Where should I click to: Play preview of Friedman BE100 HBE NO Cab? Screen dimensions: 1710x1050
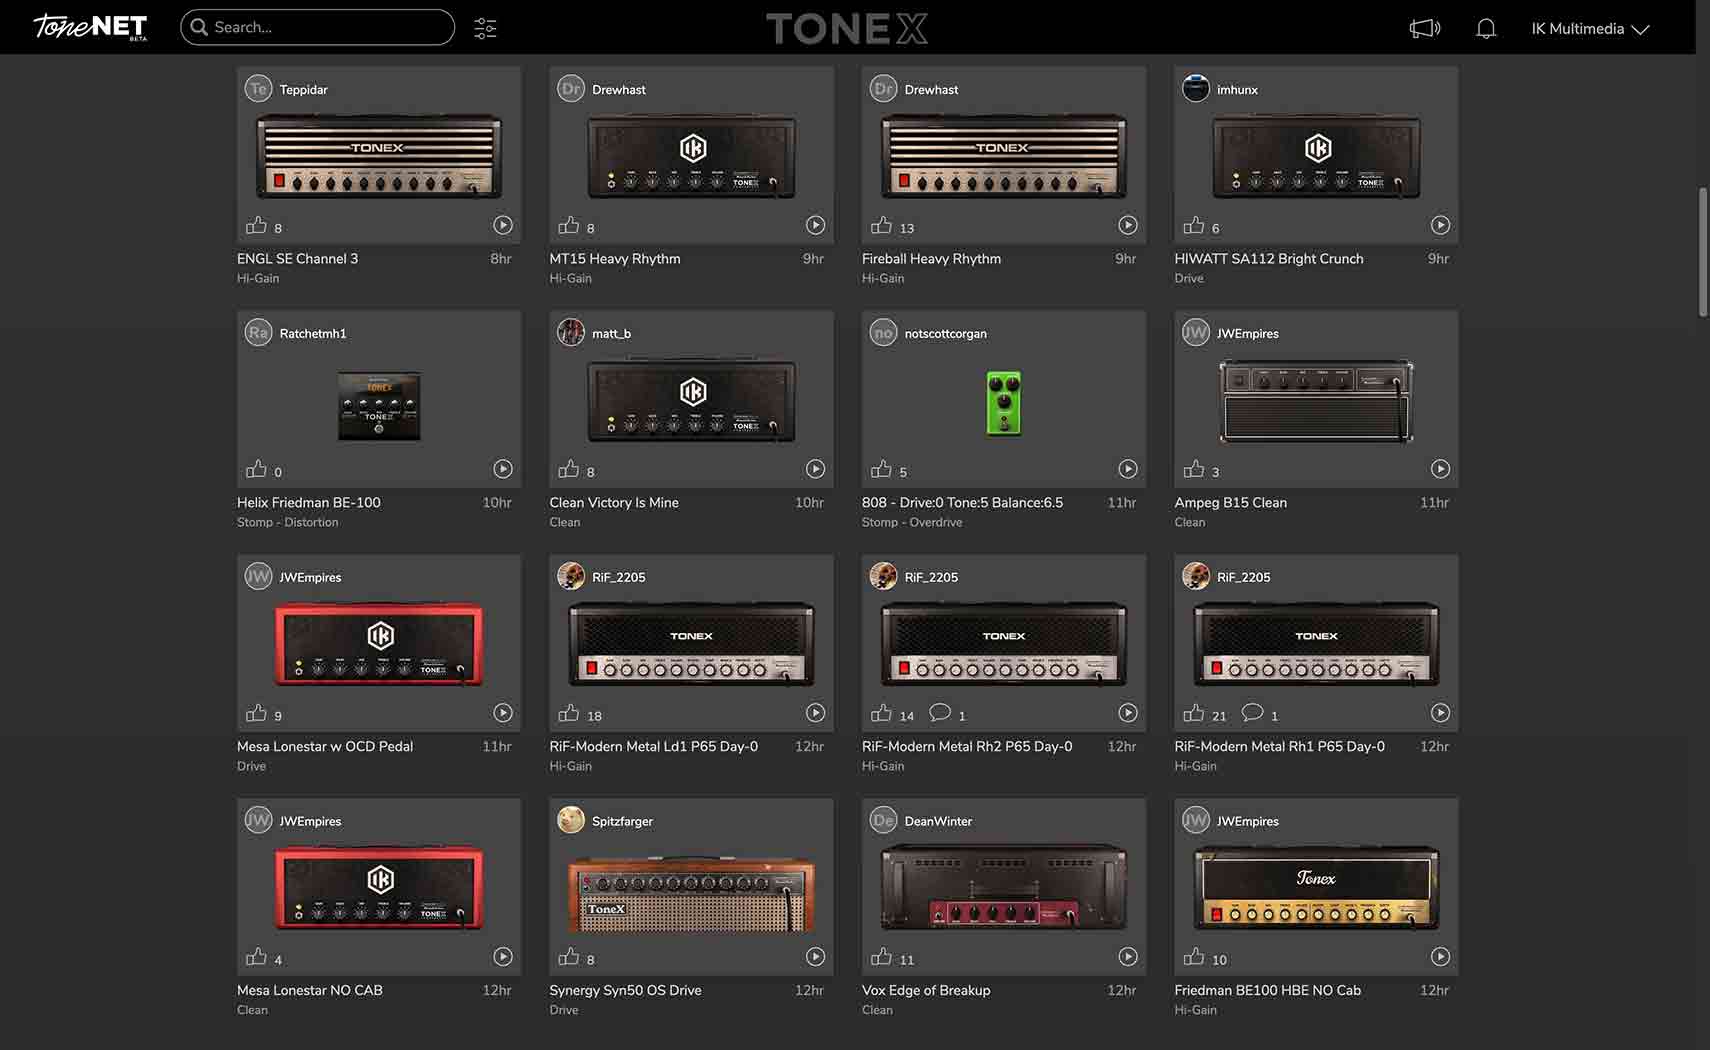click(x=1440, y=957)
